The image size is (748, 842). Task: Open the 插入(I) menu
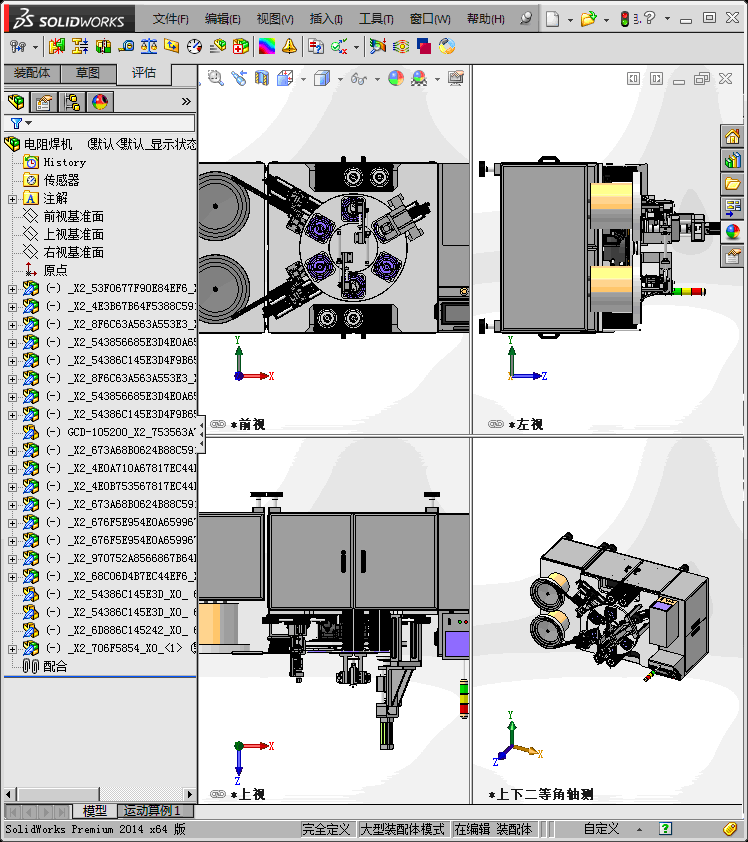tap(326, 19)
